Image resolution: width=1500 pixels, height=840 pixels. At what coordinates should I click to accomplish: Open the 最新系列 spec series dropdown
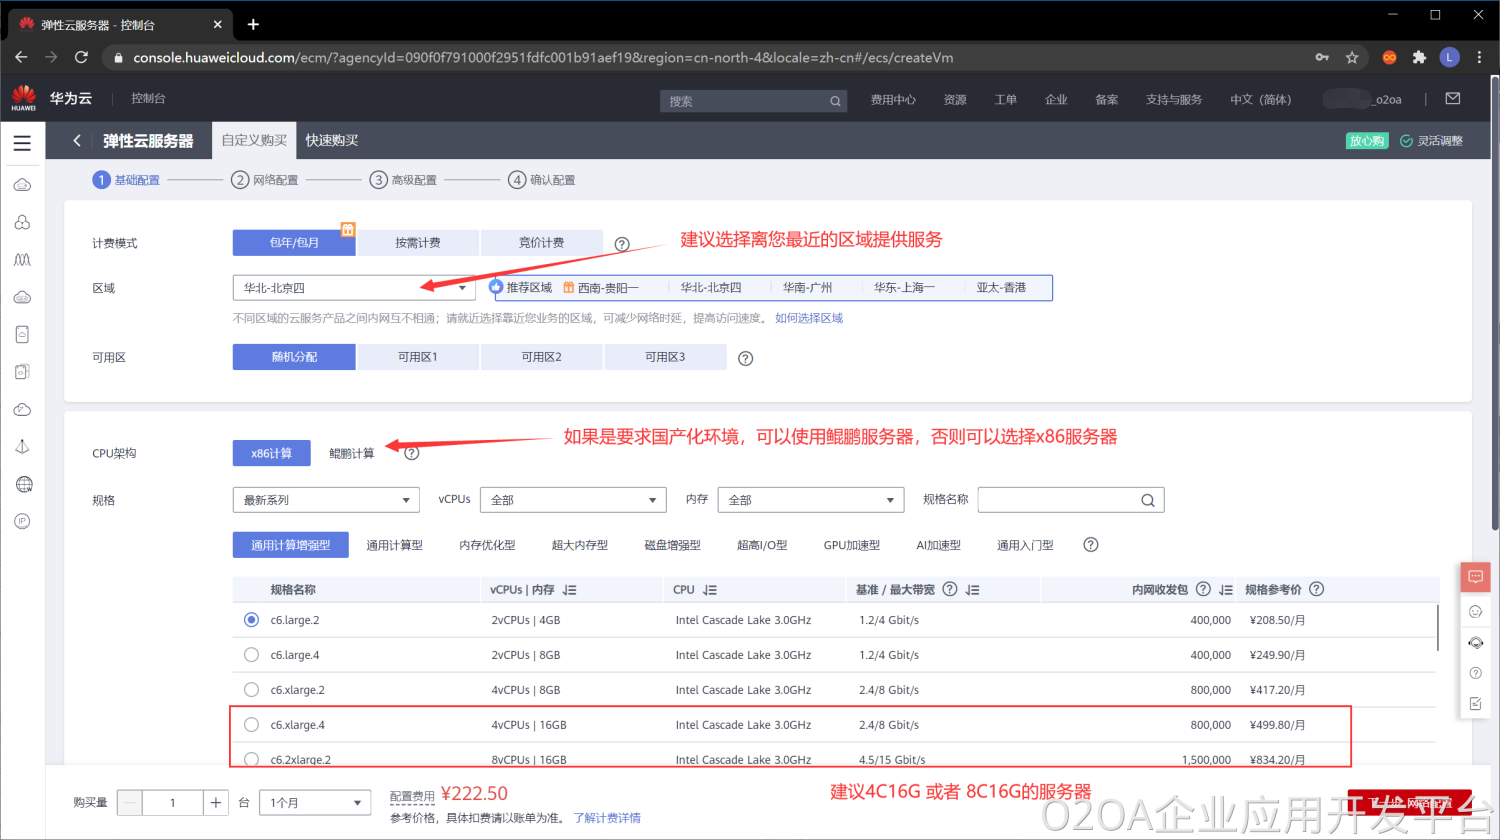coord(326,500)
